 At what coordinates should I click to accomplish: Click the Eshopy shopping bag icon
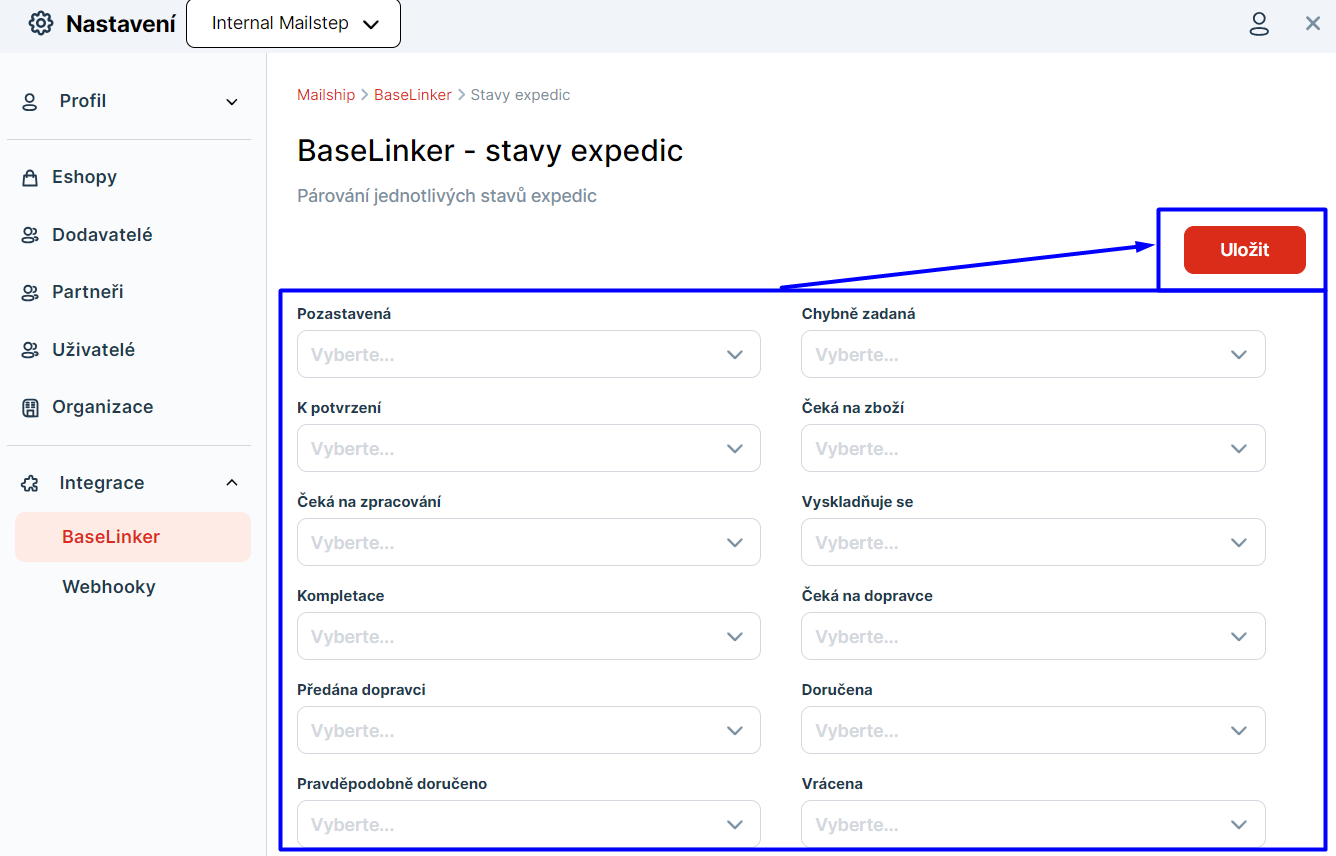[x=30, y=178]
